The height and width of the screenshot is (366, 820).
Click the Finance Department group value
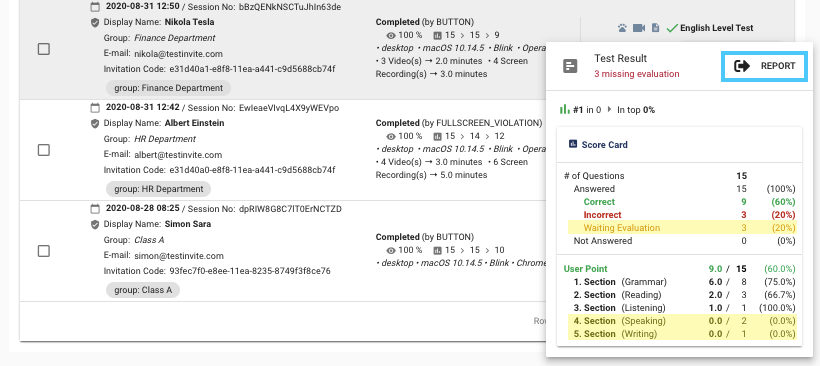pos(175,38)
